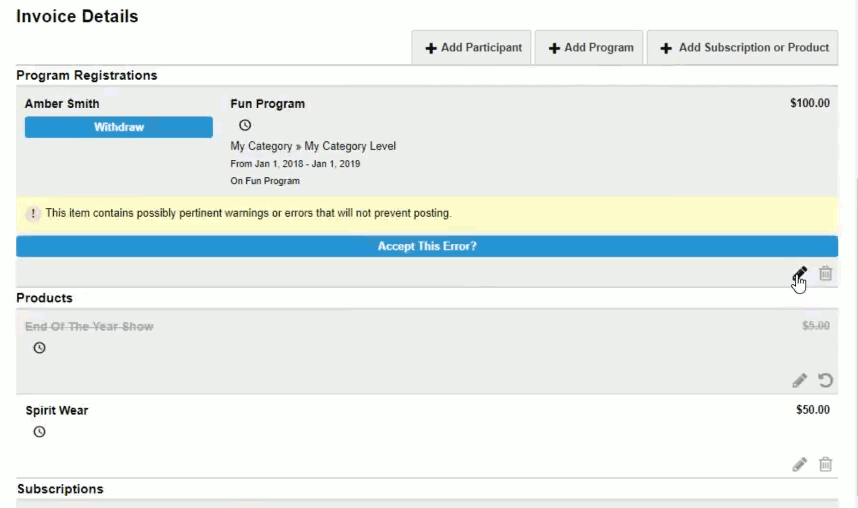Edit the Fun Program registration with pencil icon
Image resolution: width=858 pixels, height=508 pixels.
click(x=800, y=274)
